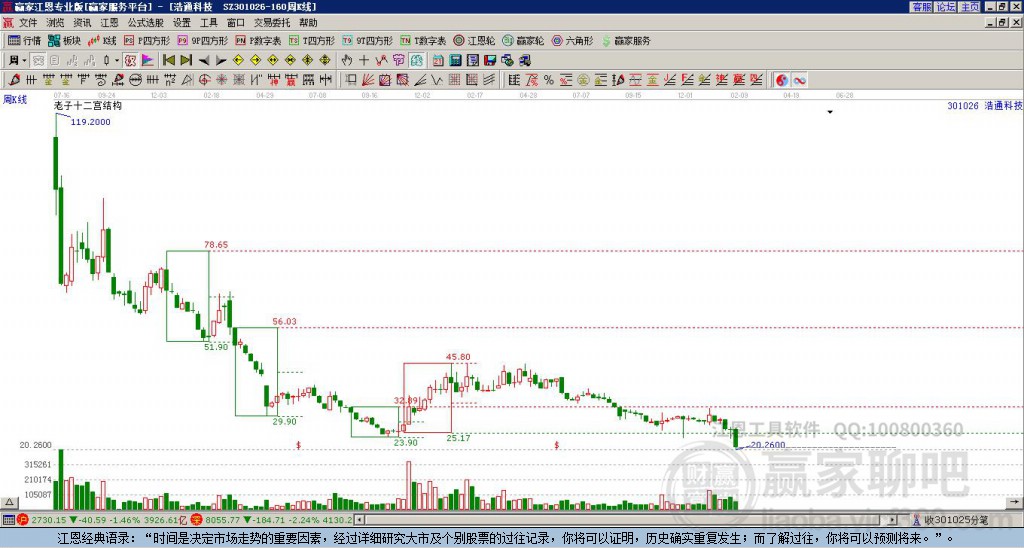
Task: Jump to the last bar icon
Action: (x=186, y=61)
